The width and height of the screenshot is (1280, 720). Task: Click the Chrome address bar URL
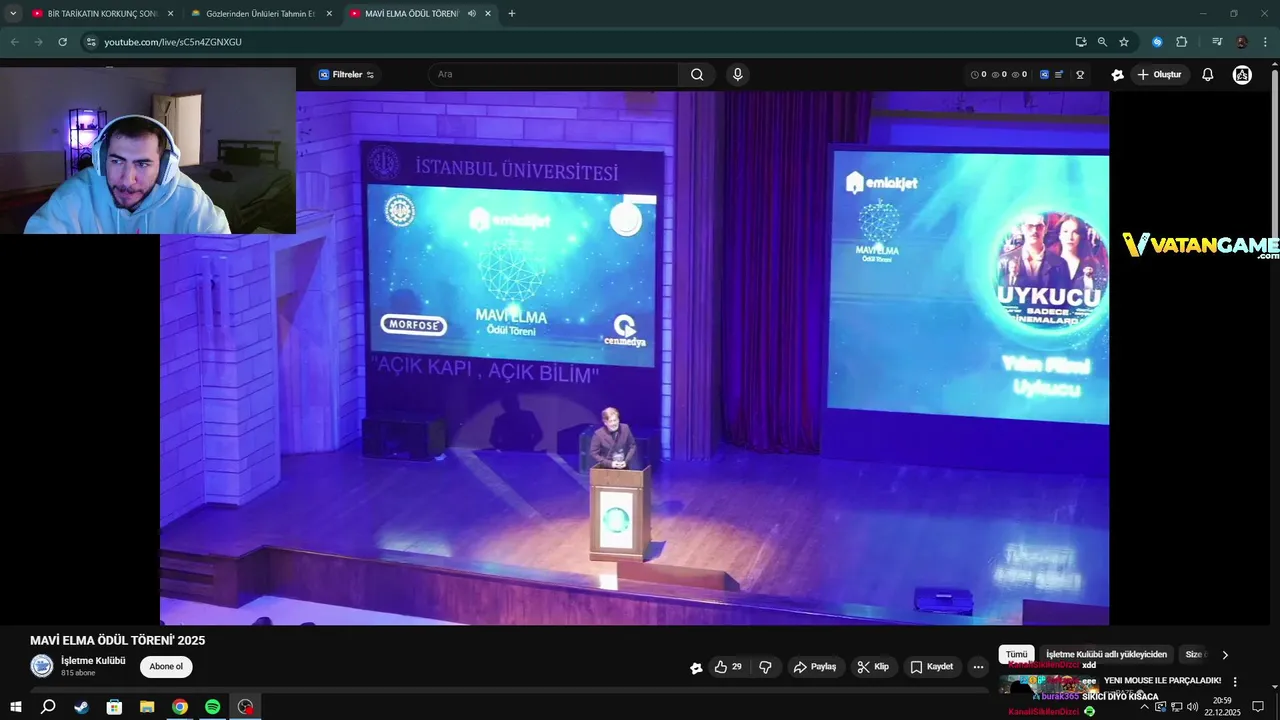(x=173, y=42)
